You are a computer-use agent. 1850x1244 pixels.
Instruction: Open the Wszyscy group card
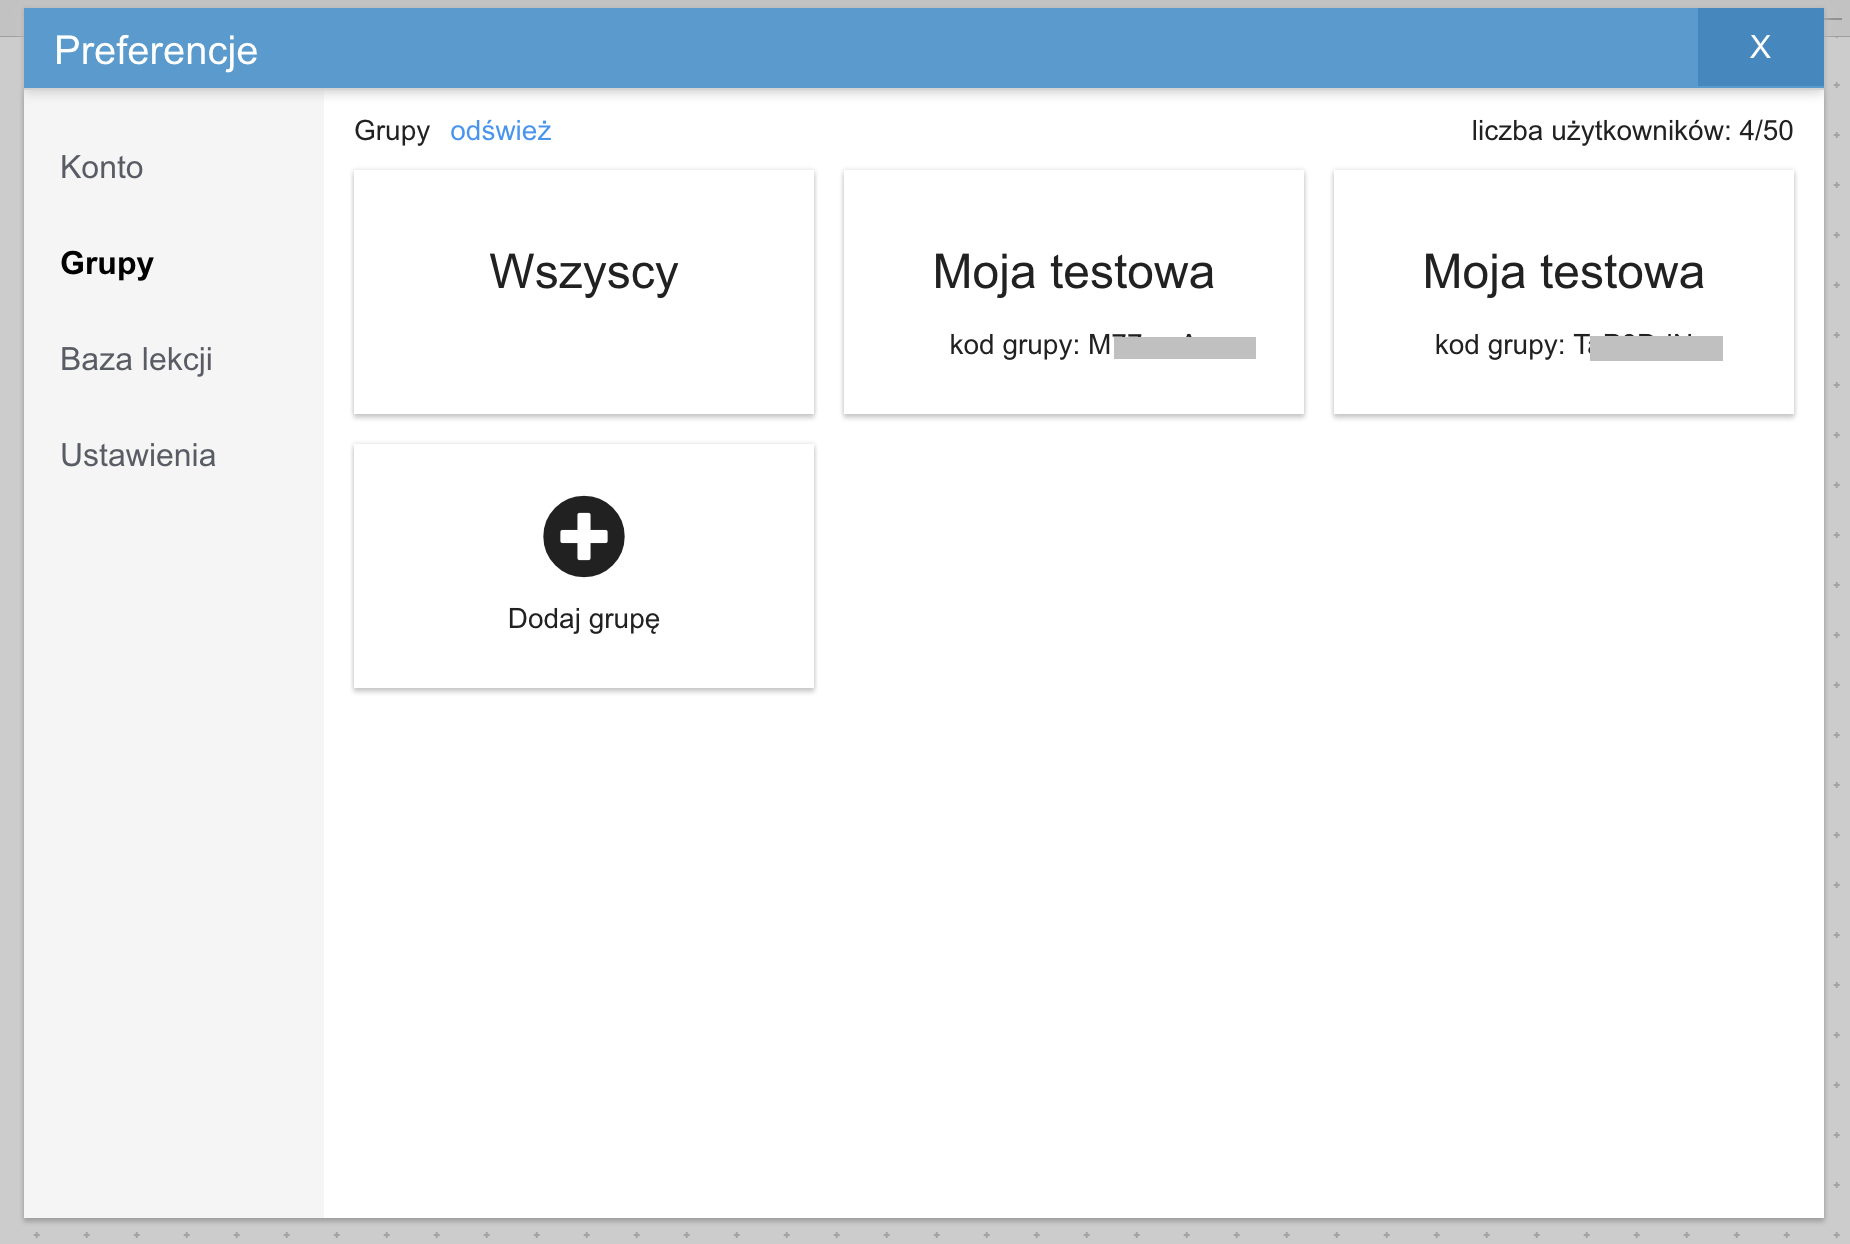coord(584,292)
